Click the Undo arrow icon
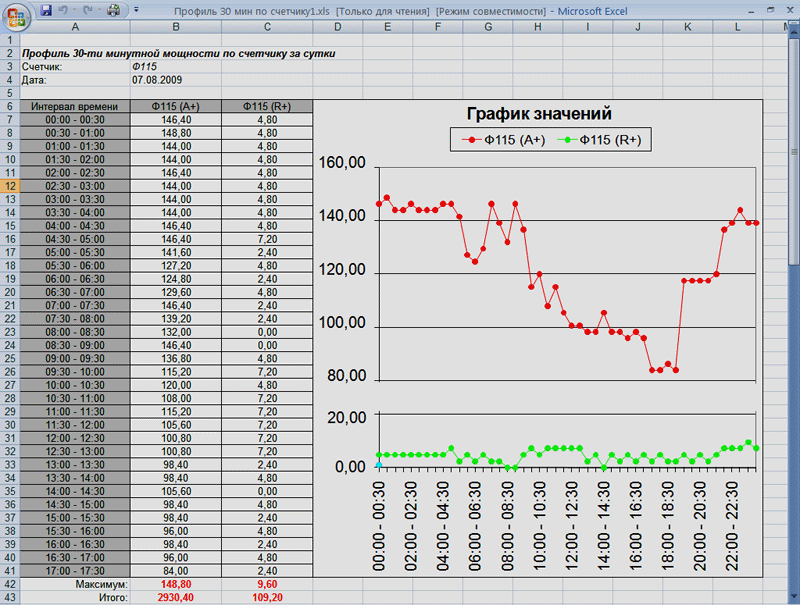The image size is (800, 605). (63, 11)
